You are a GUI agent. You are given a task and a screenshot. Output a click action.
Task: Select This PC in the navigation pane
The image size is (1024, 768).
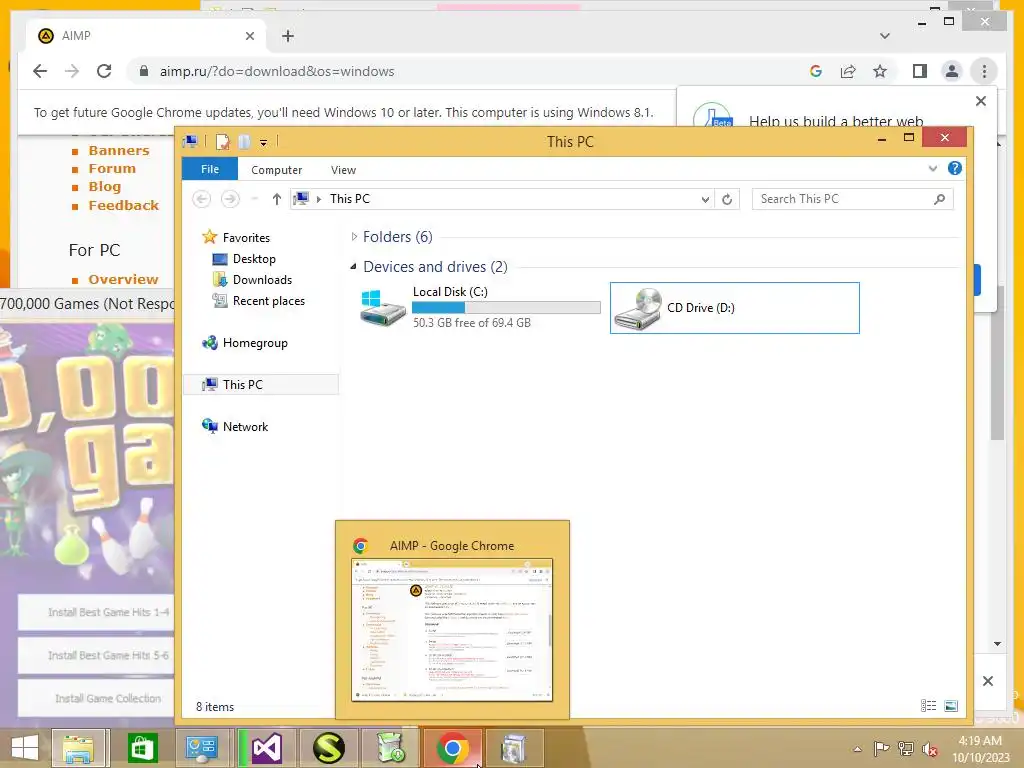[x=261, y=385]
